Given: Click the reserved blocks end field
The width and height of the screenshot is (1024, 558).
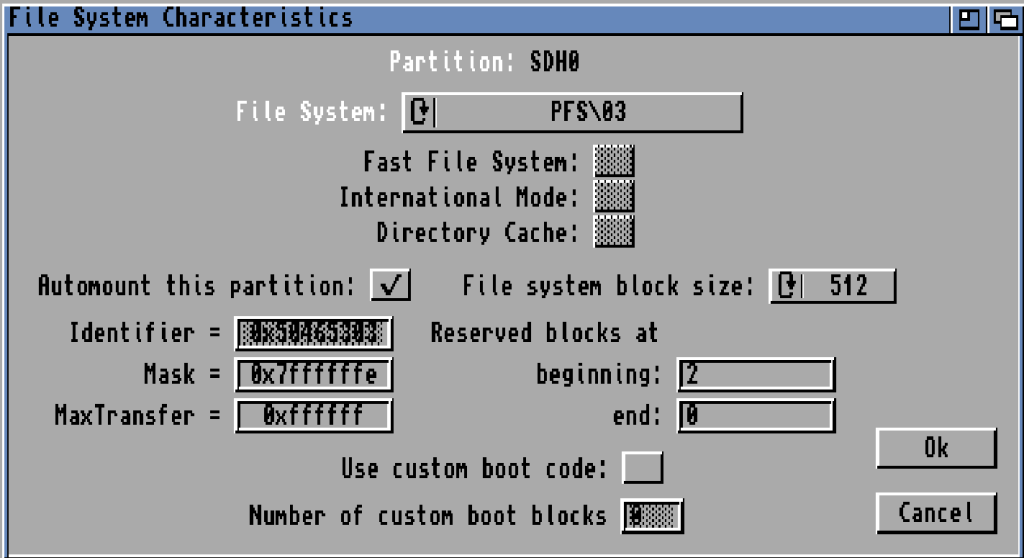Looking at the screenshot, I should click(x=755, y=415).
